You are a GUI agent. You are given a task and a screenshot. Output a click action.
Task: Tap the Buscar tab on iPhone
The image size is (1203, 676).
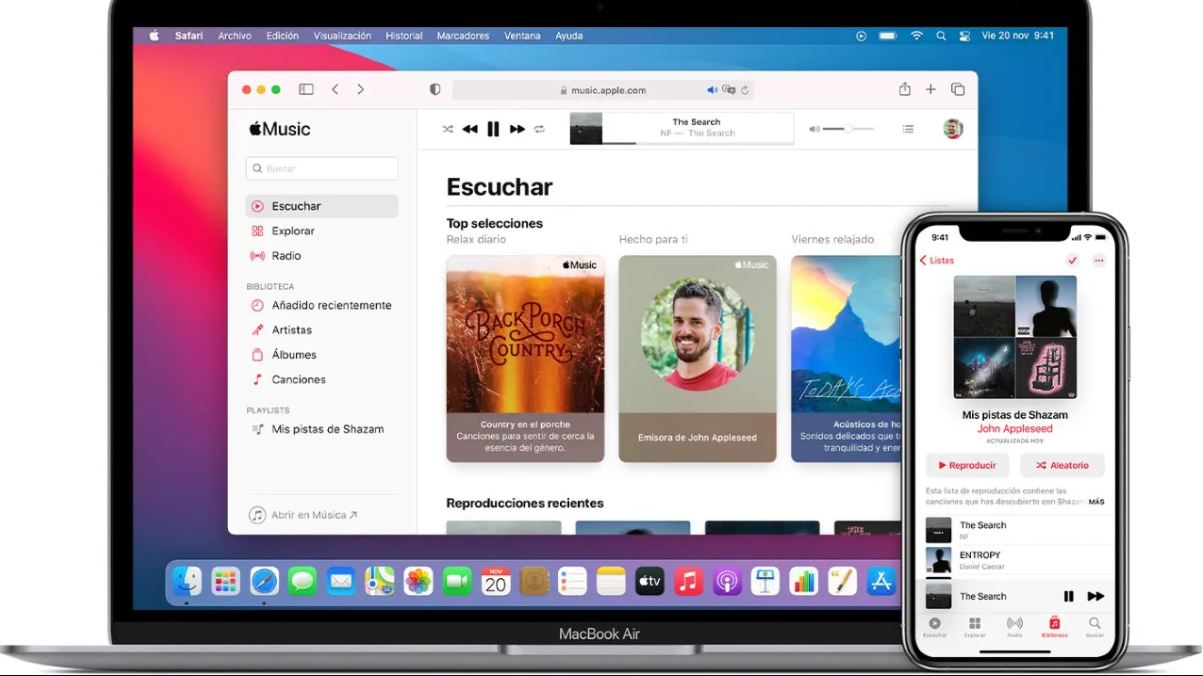point(1095,627)
